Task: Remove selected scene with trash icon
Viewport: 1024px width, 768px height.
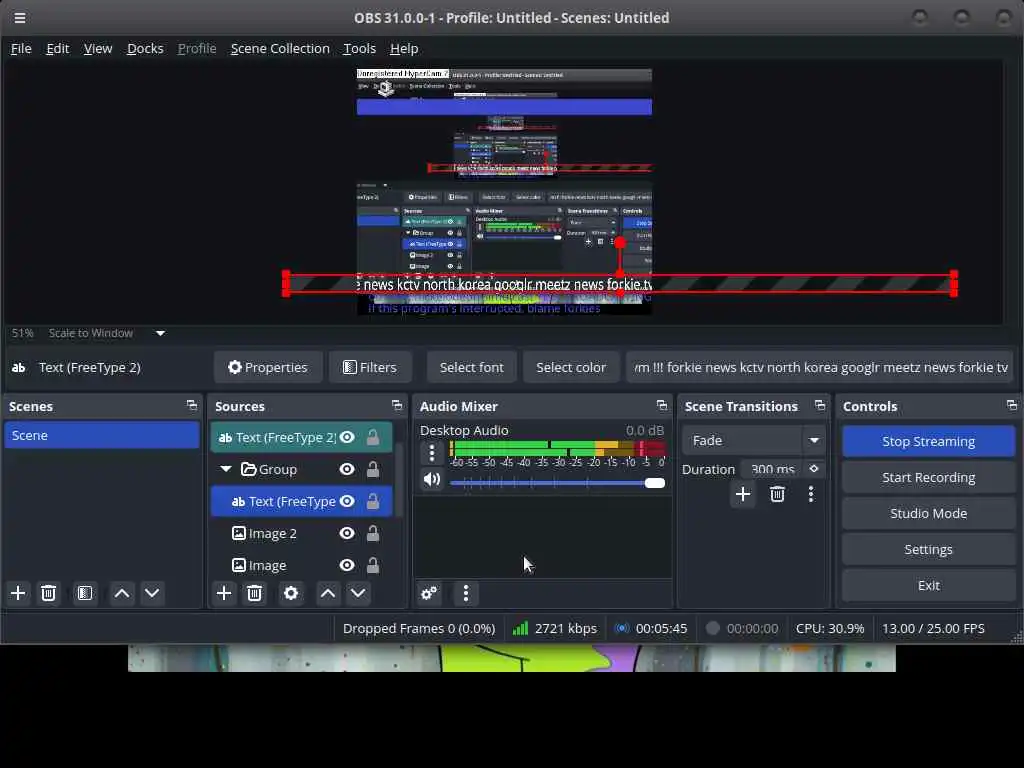Action: [48, 593]
